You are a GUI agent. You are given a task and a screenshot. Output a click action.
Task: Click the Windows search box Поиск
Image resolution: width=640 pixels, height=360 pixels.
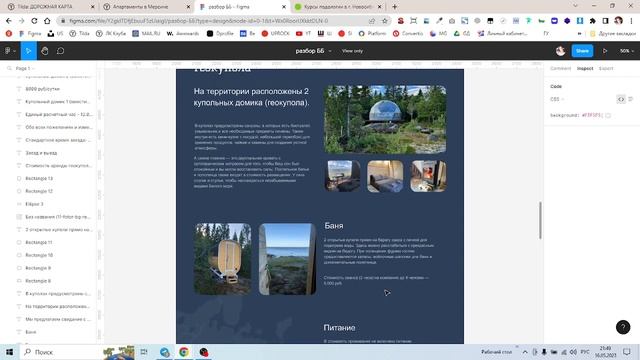point(61,352)
